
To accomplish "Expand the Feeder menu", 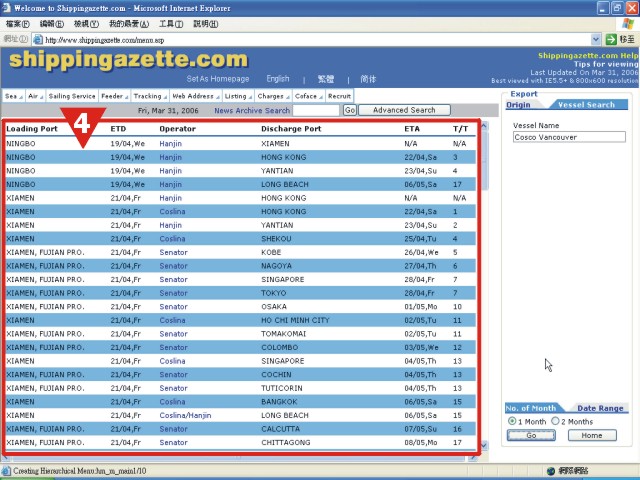I will coord(114,96).
